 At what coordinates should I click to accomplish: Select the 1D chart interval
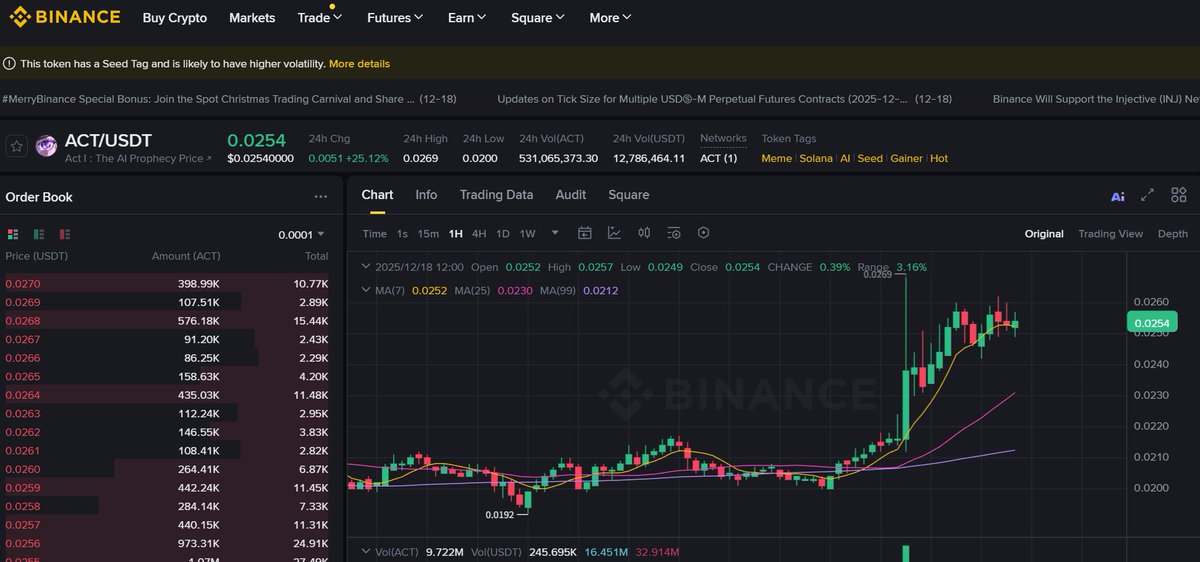503,234
